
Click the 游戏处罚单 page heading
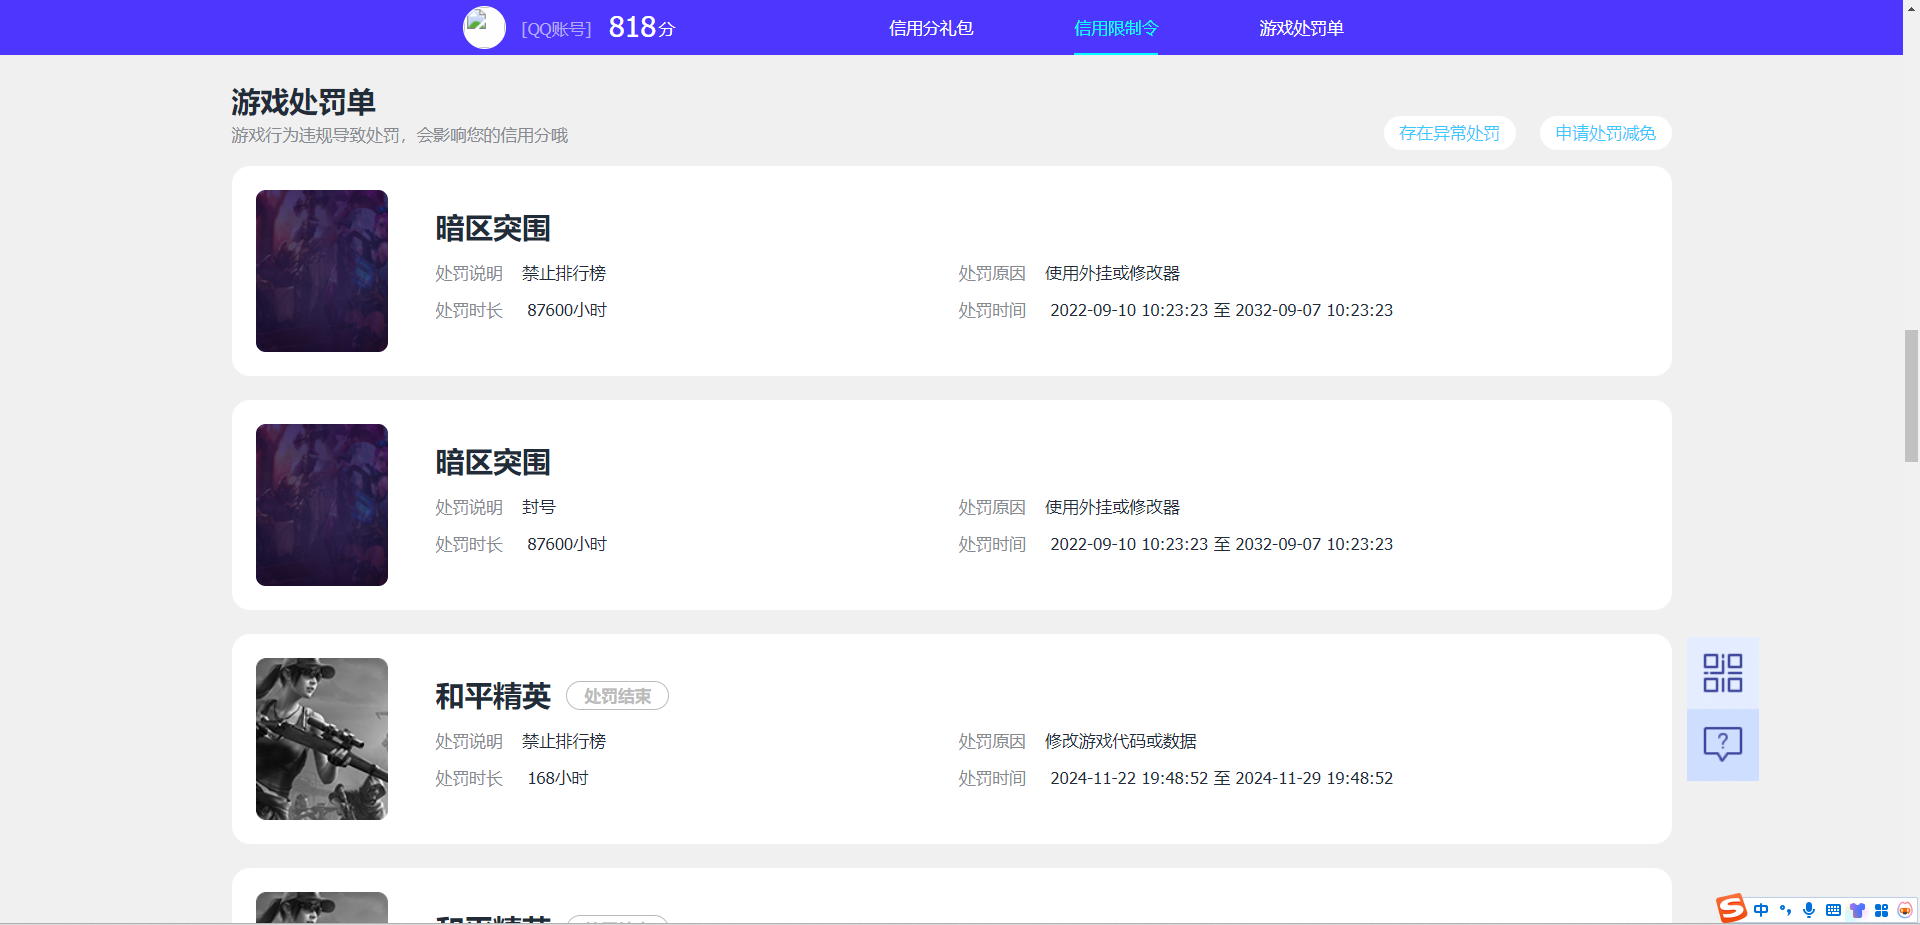point(303,102)
